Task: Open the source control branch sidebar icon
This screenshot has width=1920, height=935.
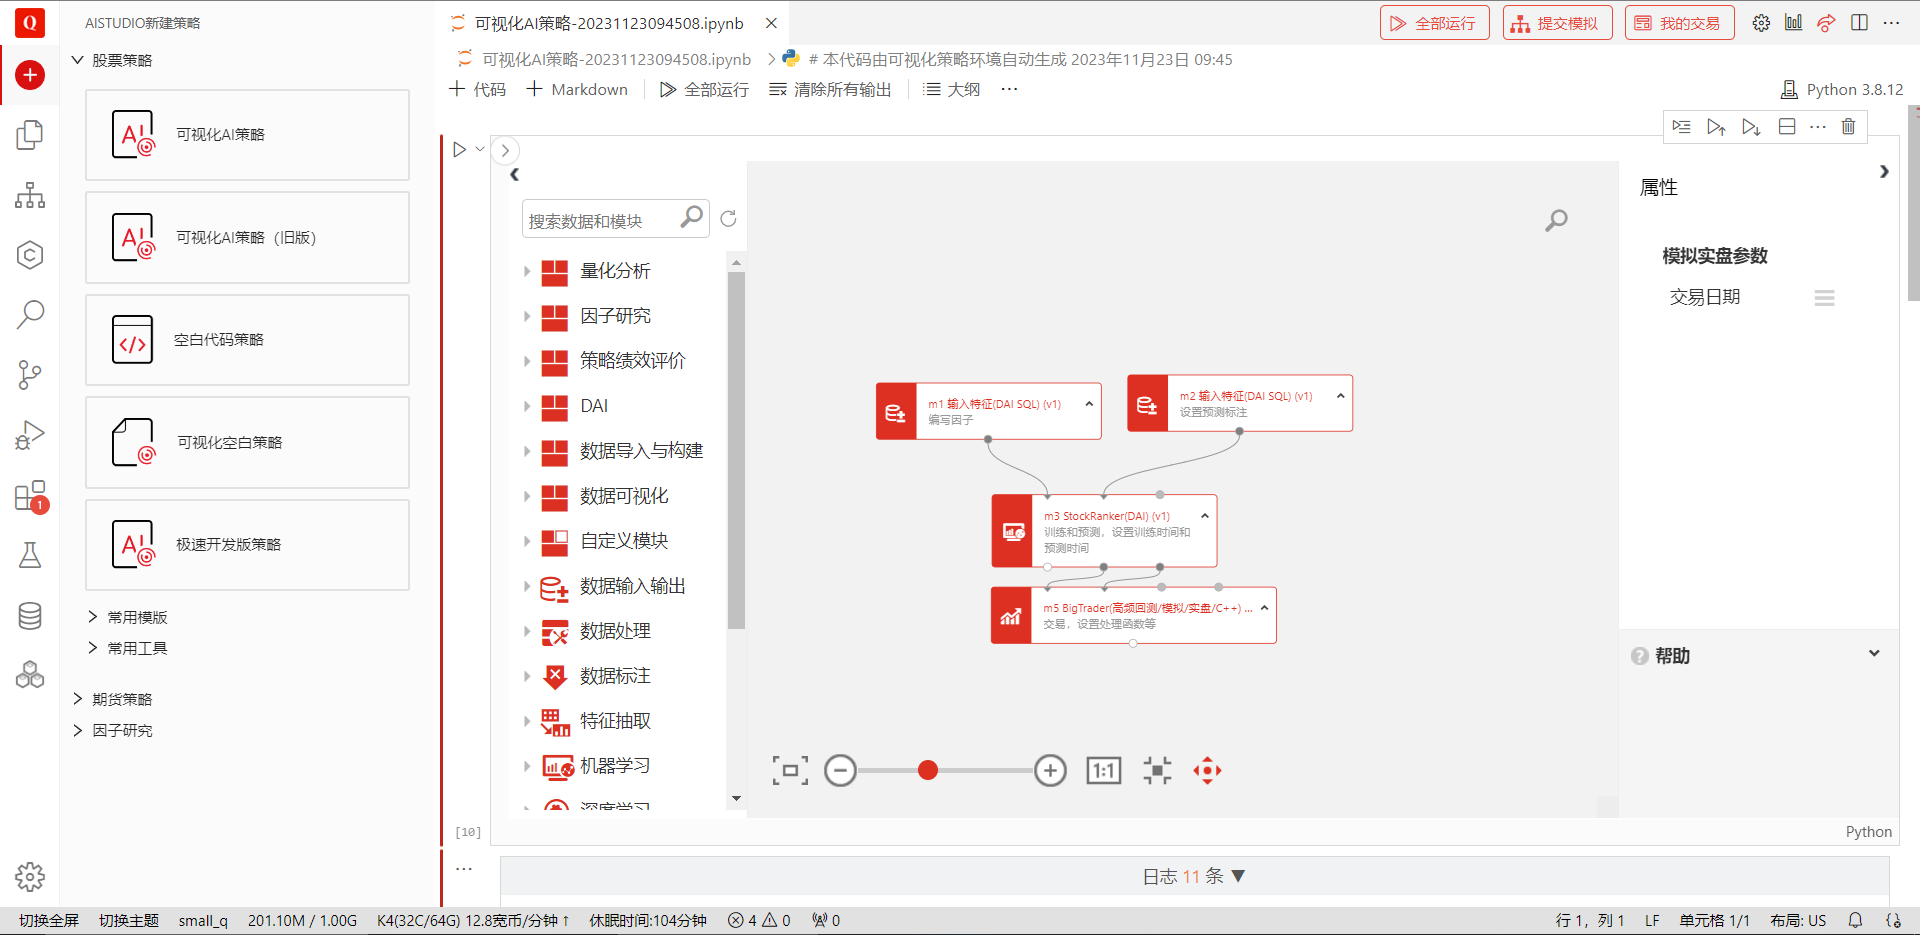Action: (x=30, y=375)
